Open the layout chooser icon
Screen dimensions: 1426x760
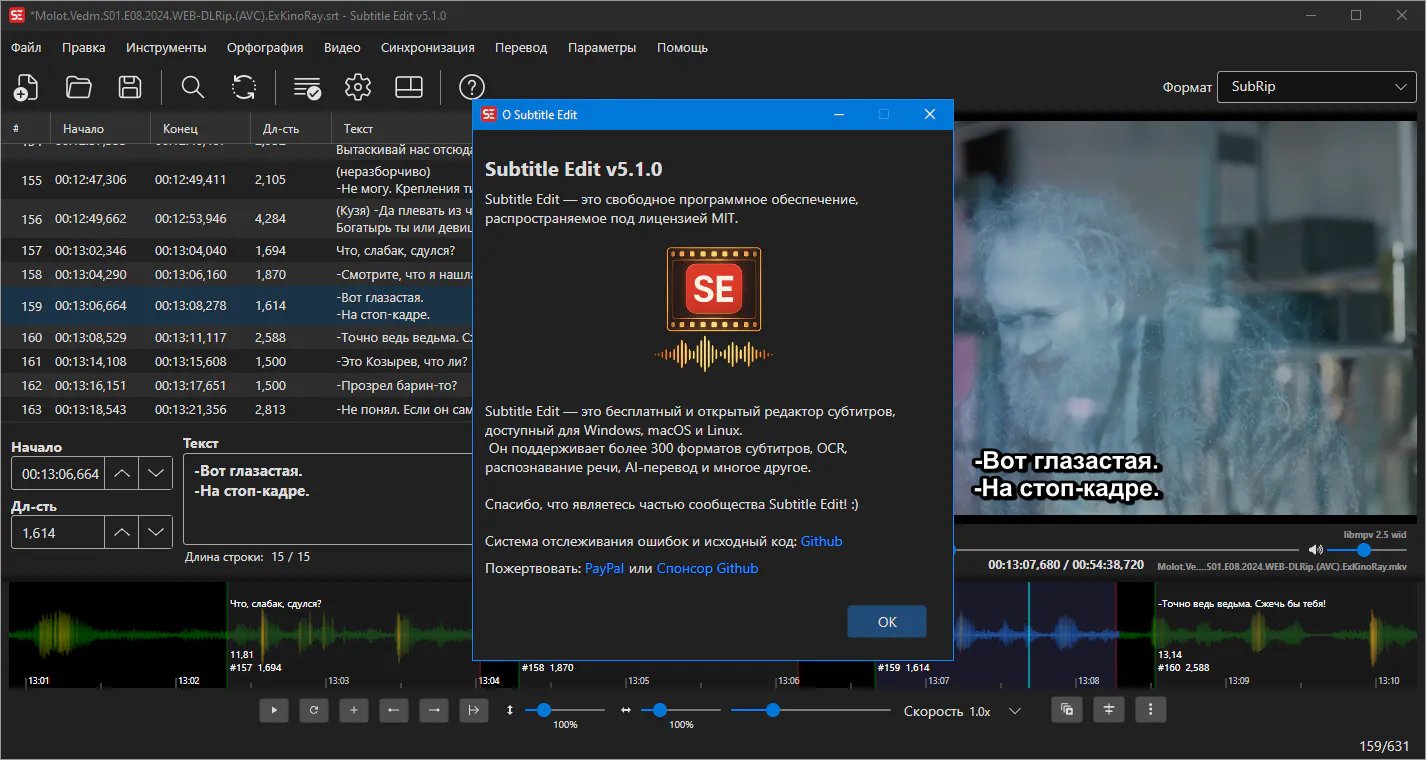[409, 87]
